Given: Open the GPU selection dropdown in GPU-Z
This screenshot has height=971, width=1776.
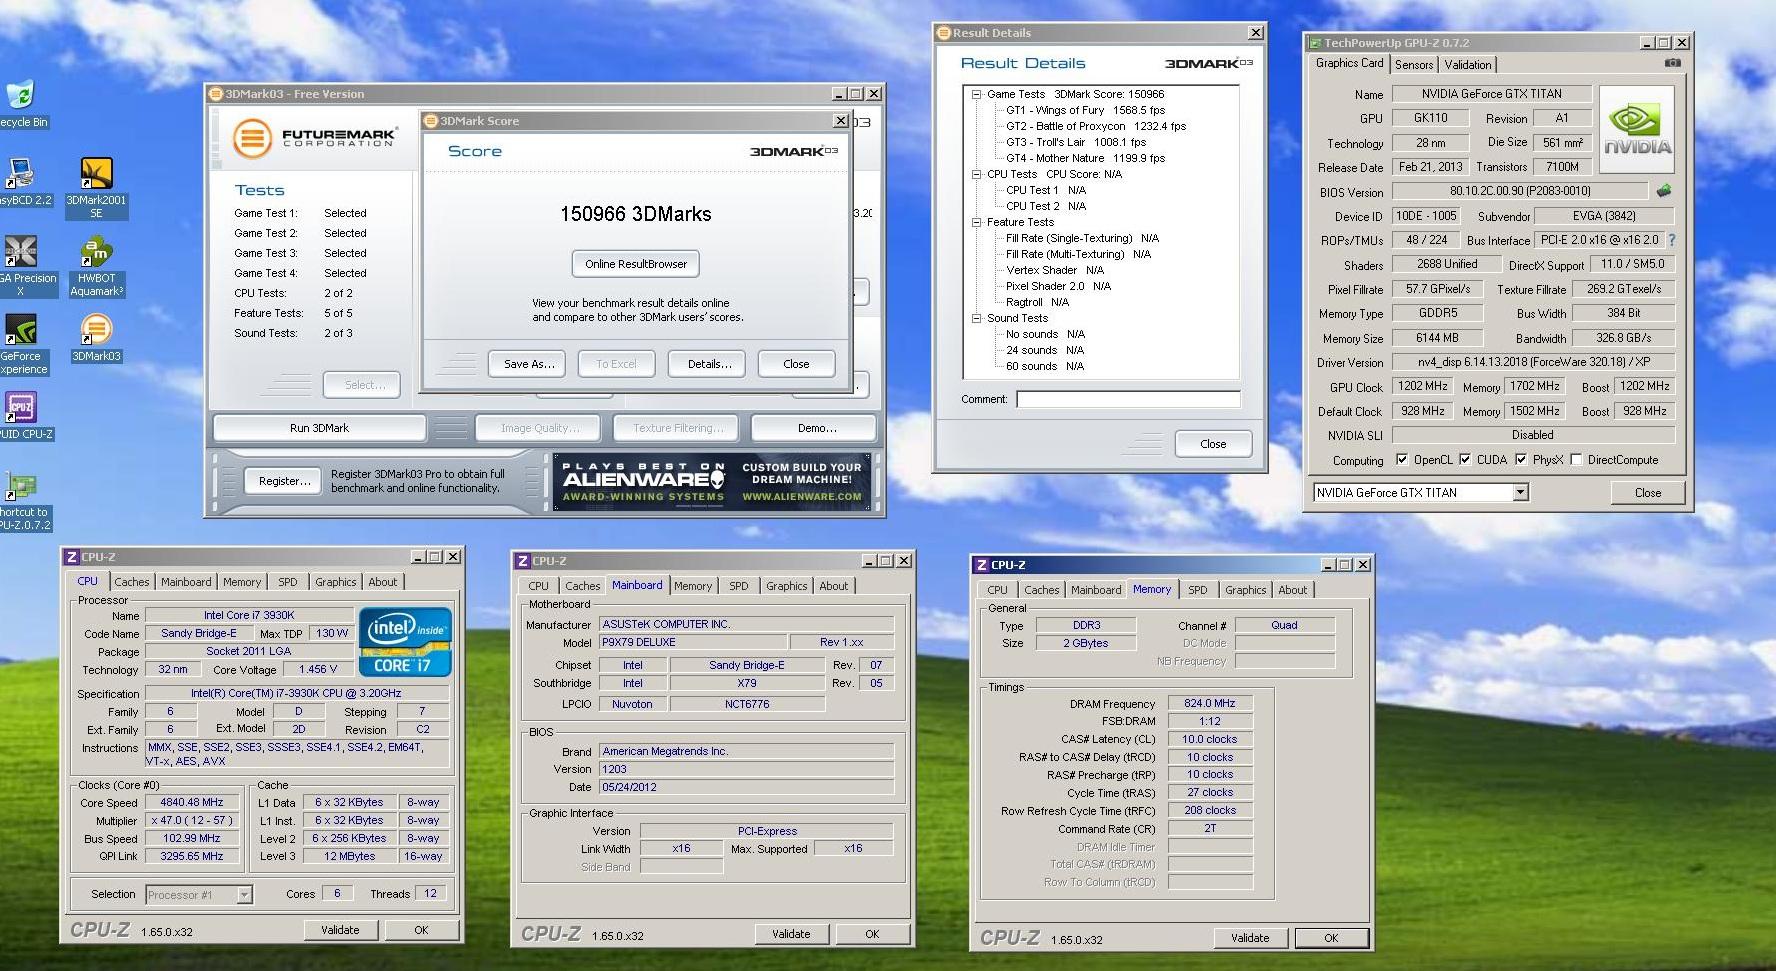Looking at the screenshot, I should (1520, 492).
